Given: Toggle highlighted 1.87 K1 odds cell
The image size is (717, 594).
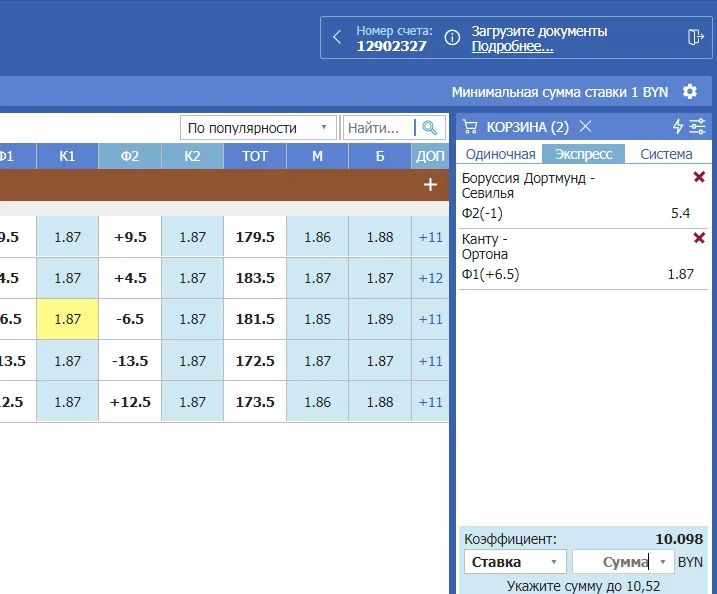Looking at the screenshot, I should click(67, 319).
